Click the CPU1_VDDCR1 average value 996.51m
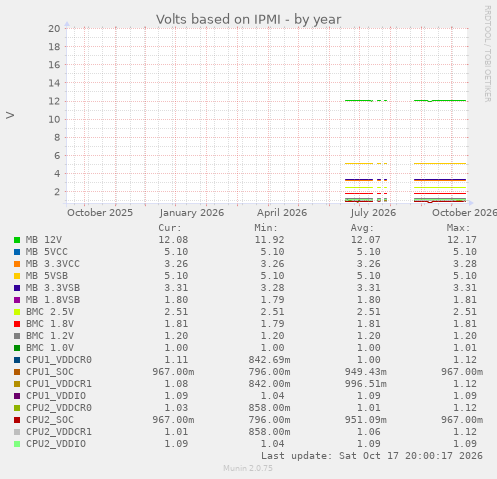This screenshot has width=497, height=479. (x=366, y=384)
